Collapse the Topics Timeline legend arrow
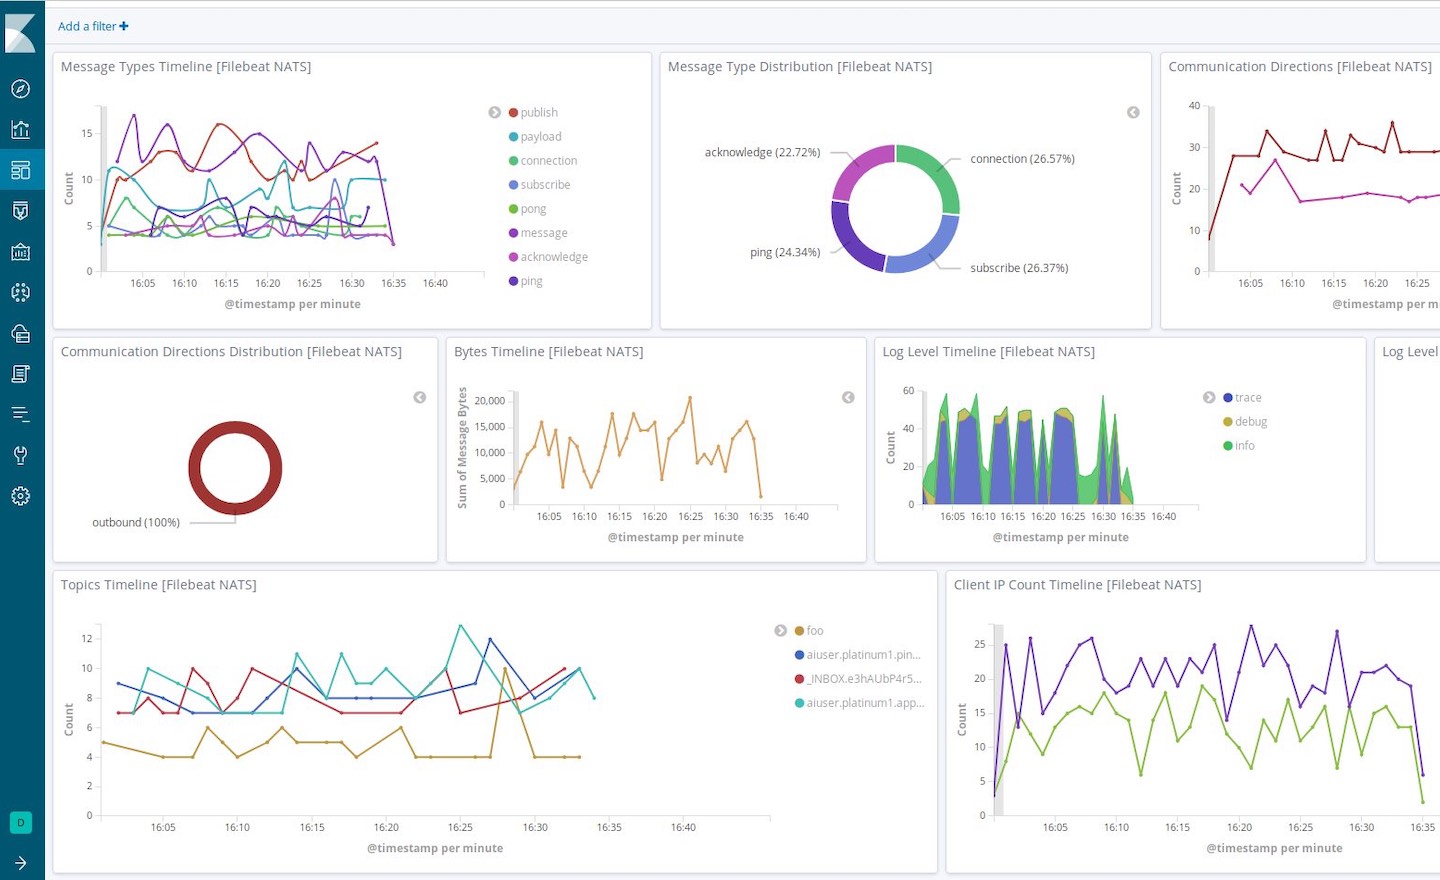1440x880 pixels. click(x=780, y=630)
